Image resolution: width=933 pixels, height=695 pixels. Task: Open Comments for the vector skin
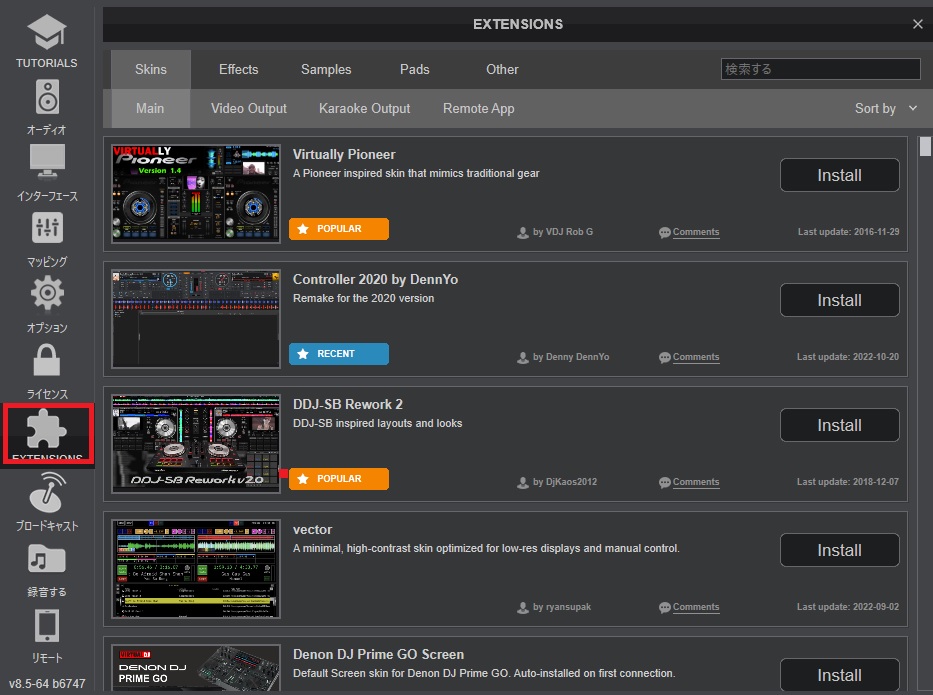pos(696,607)
